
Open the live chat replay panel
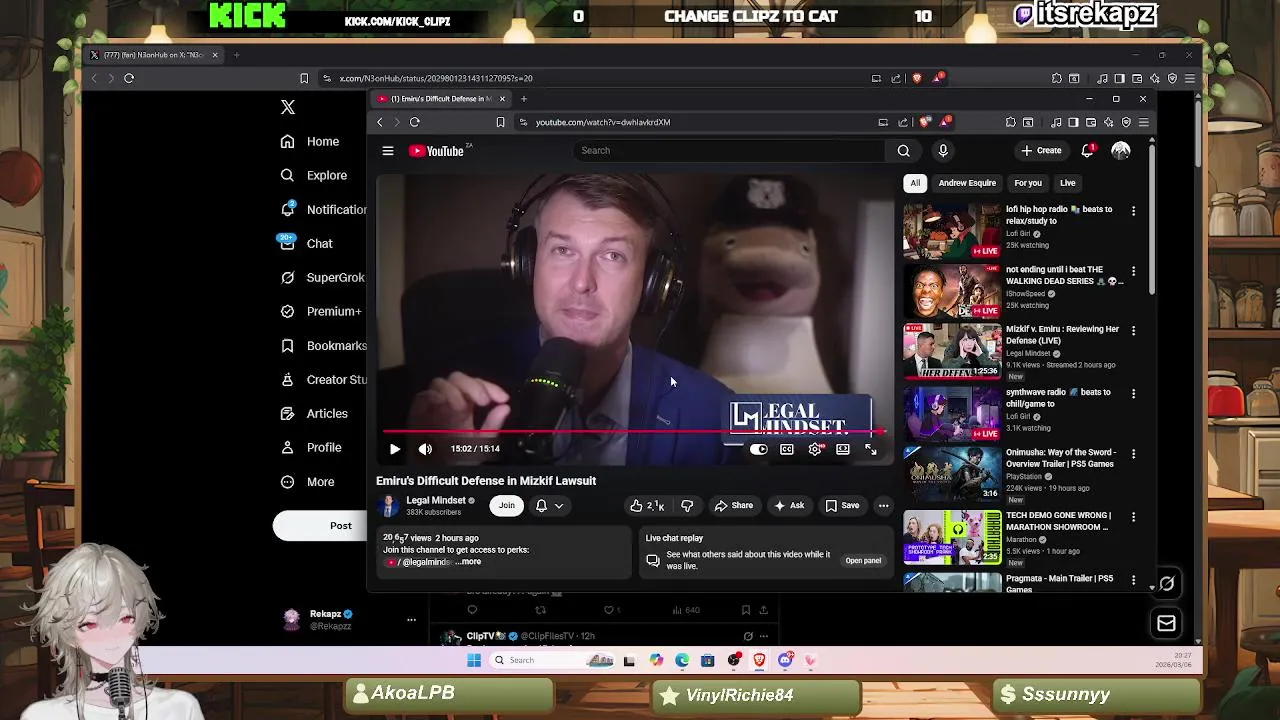863,561
